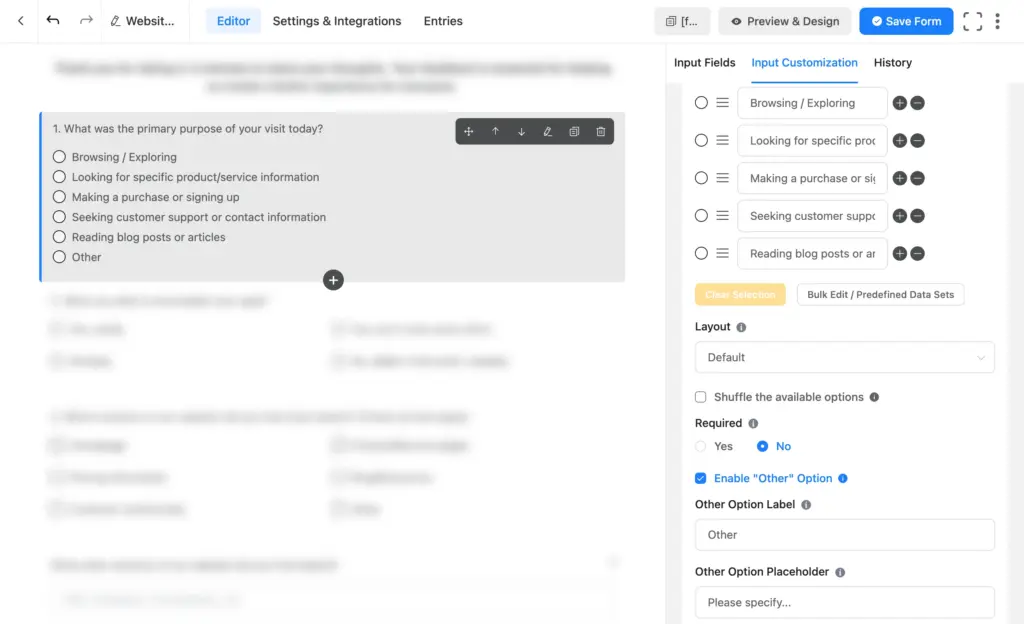Set Required to No
The image size is (1024, 624).
(x=762, y=446)
